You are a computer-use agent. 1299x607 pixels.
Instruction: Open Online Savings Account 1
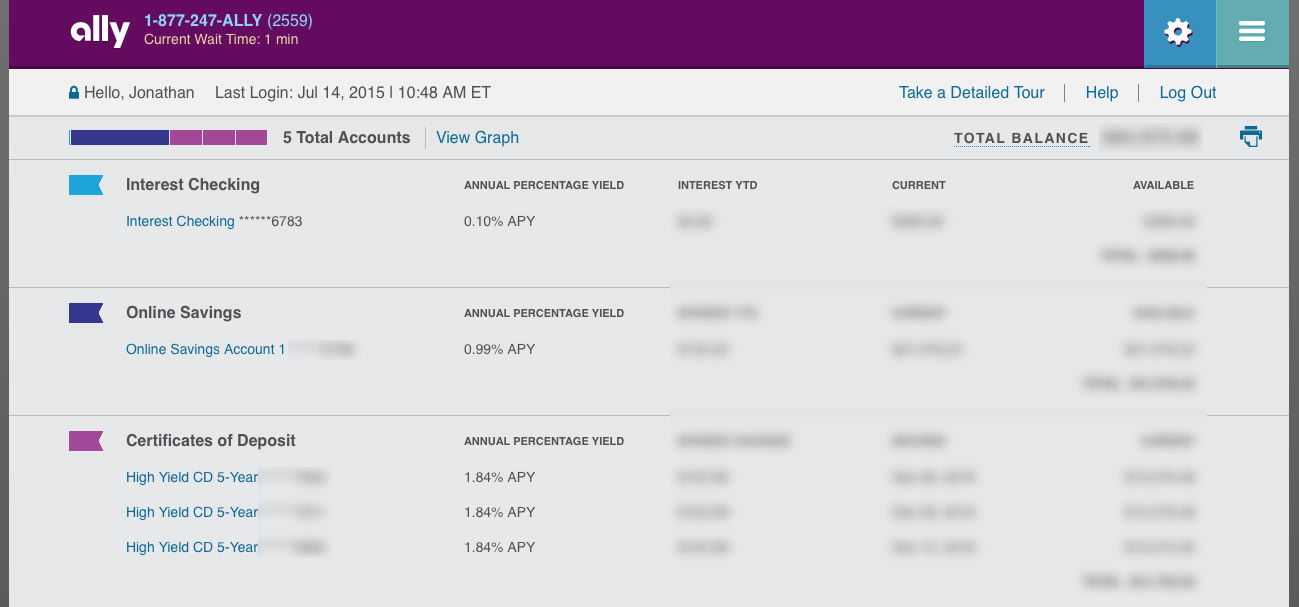pyautogui.click(x=205, y=349)
